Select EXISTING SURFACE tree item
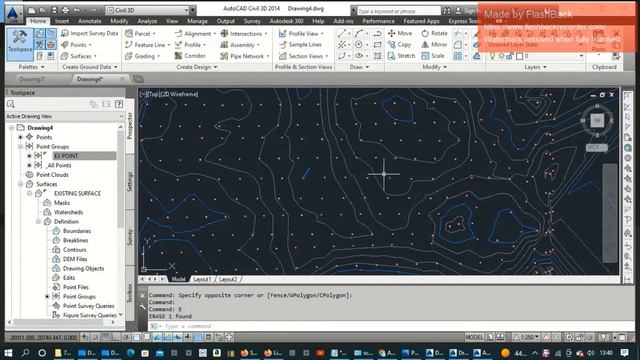The height and width of the screenshot is (360, 640). pyautogui.click(x=77, y=193)
